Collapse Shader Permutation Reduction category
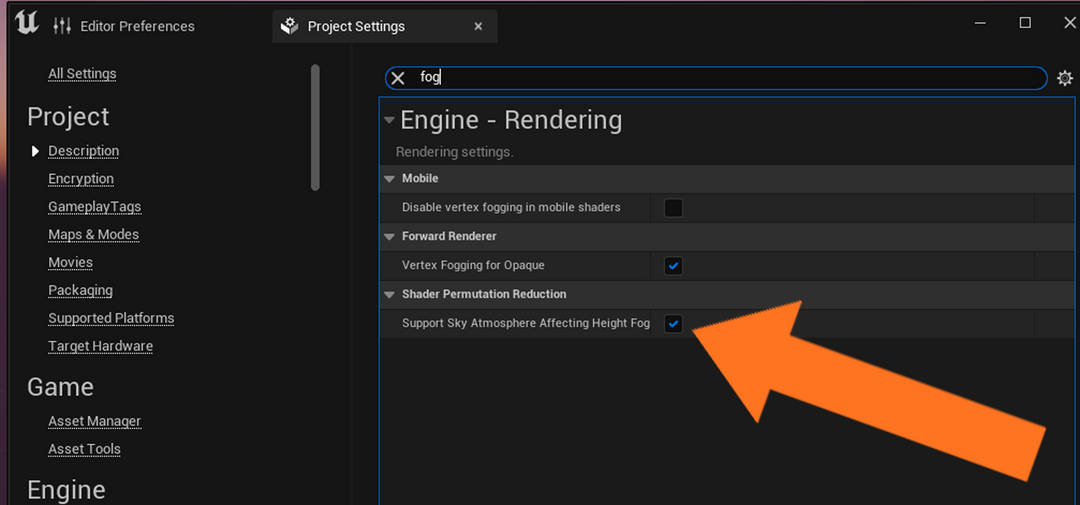 pos(389,295)
